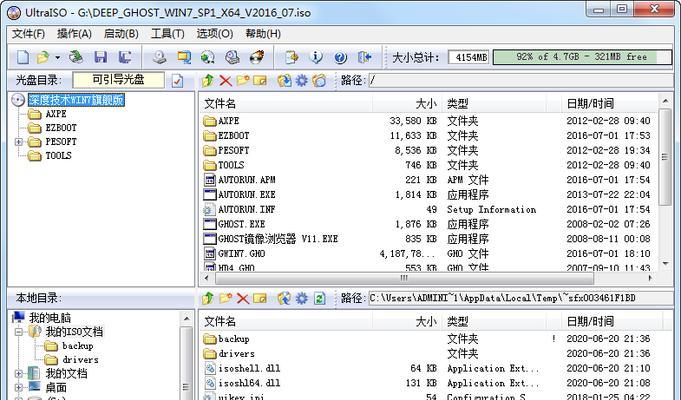Viewport: 681px width, 400px height.
Task: Click the 4154MB total size field
Action: pos(469,57)
